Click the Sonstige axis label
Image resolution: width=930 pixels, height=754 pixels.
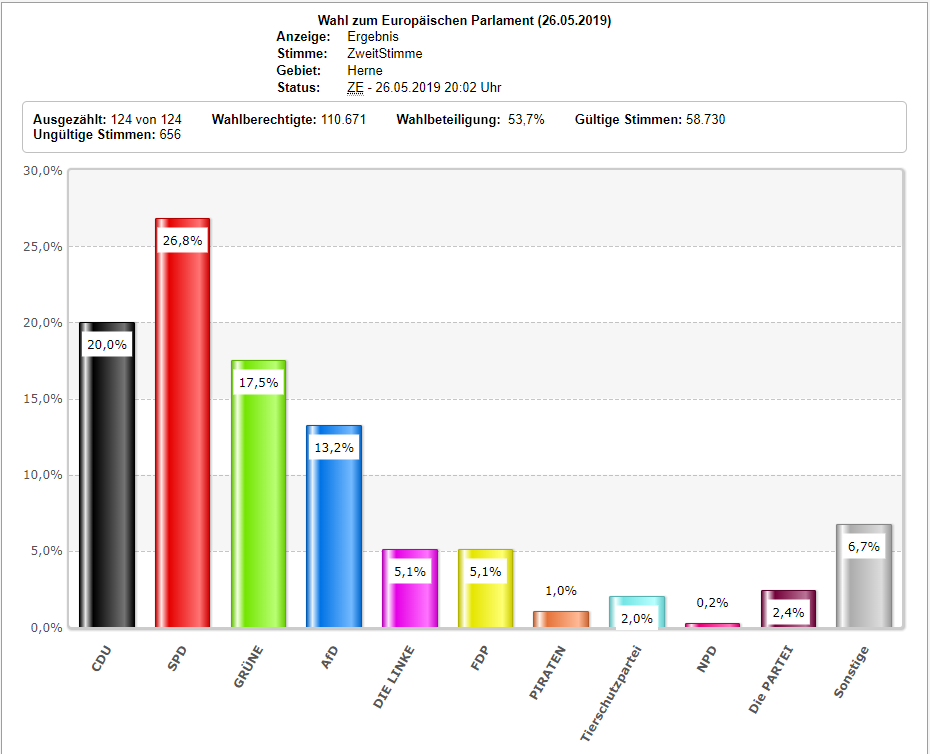(x=851, y=672)
